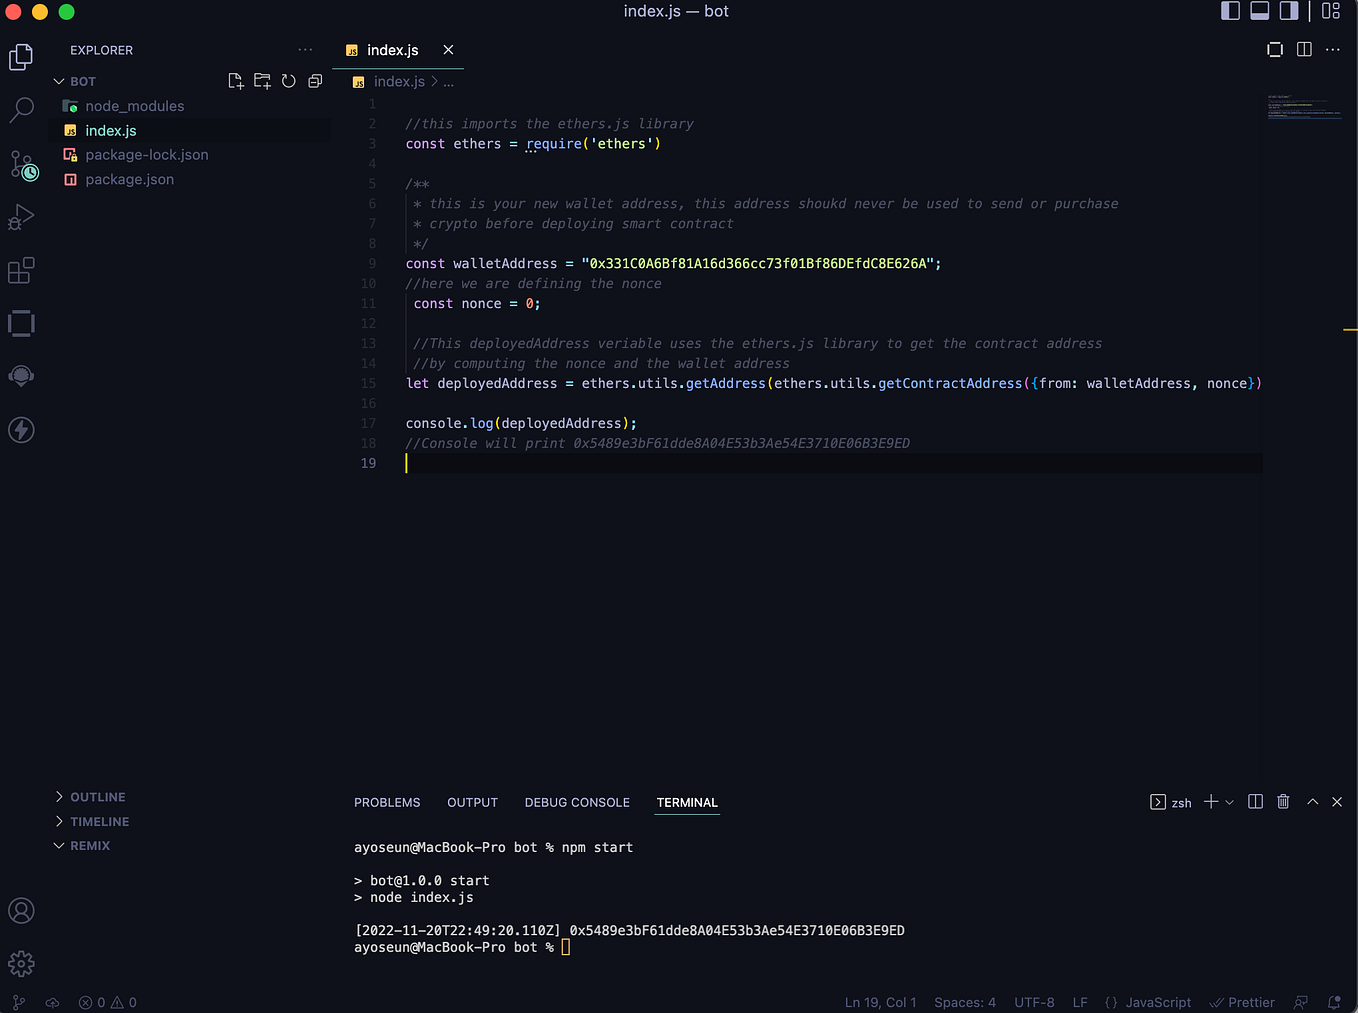Select the Source Control icon
This screenshot has width=1358, height=1013.
pos(21,164)
